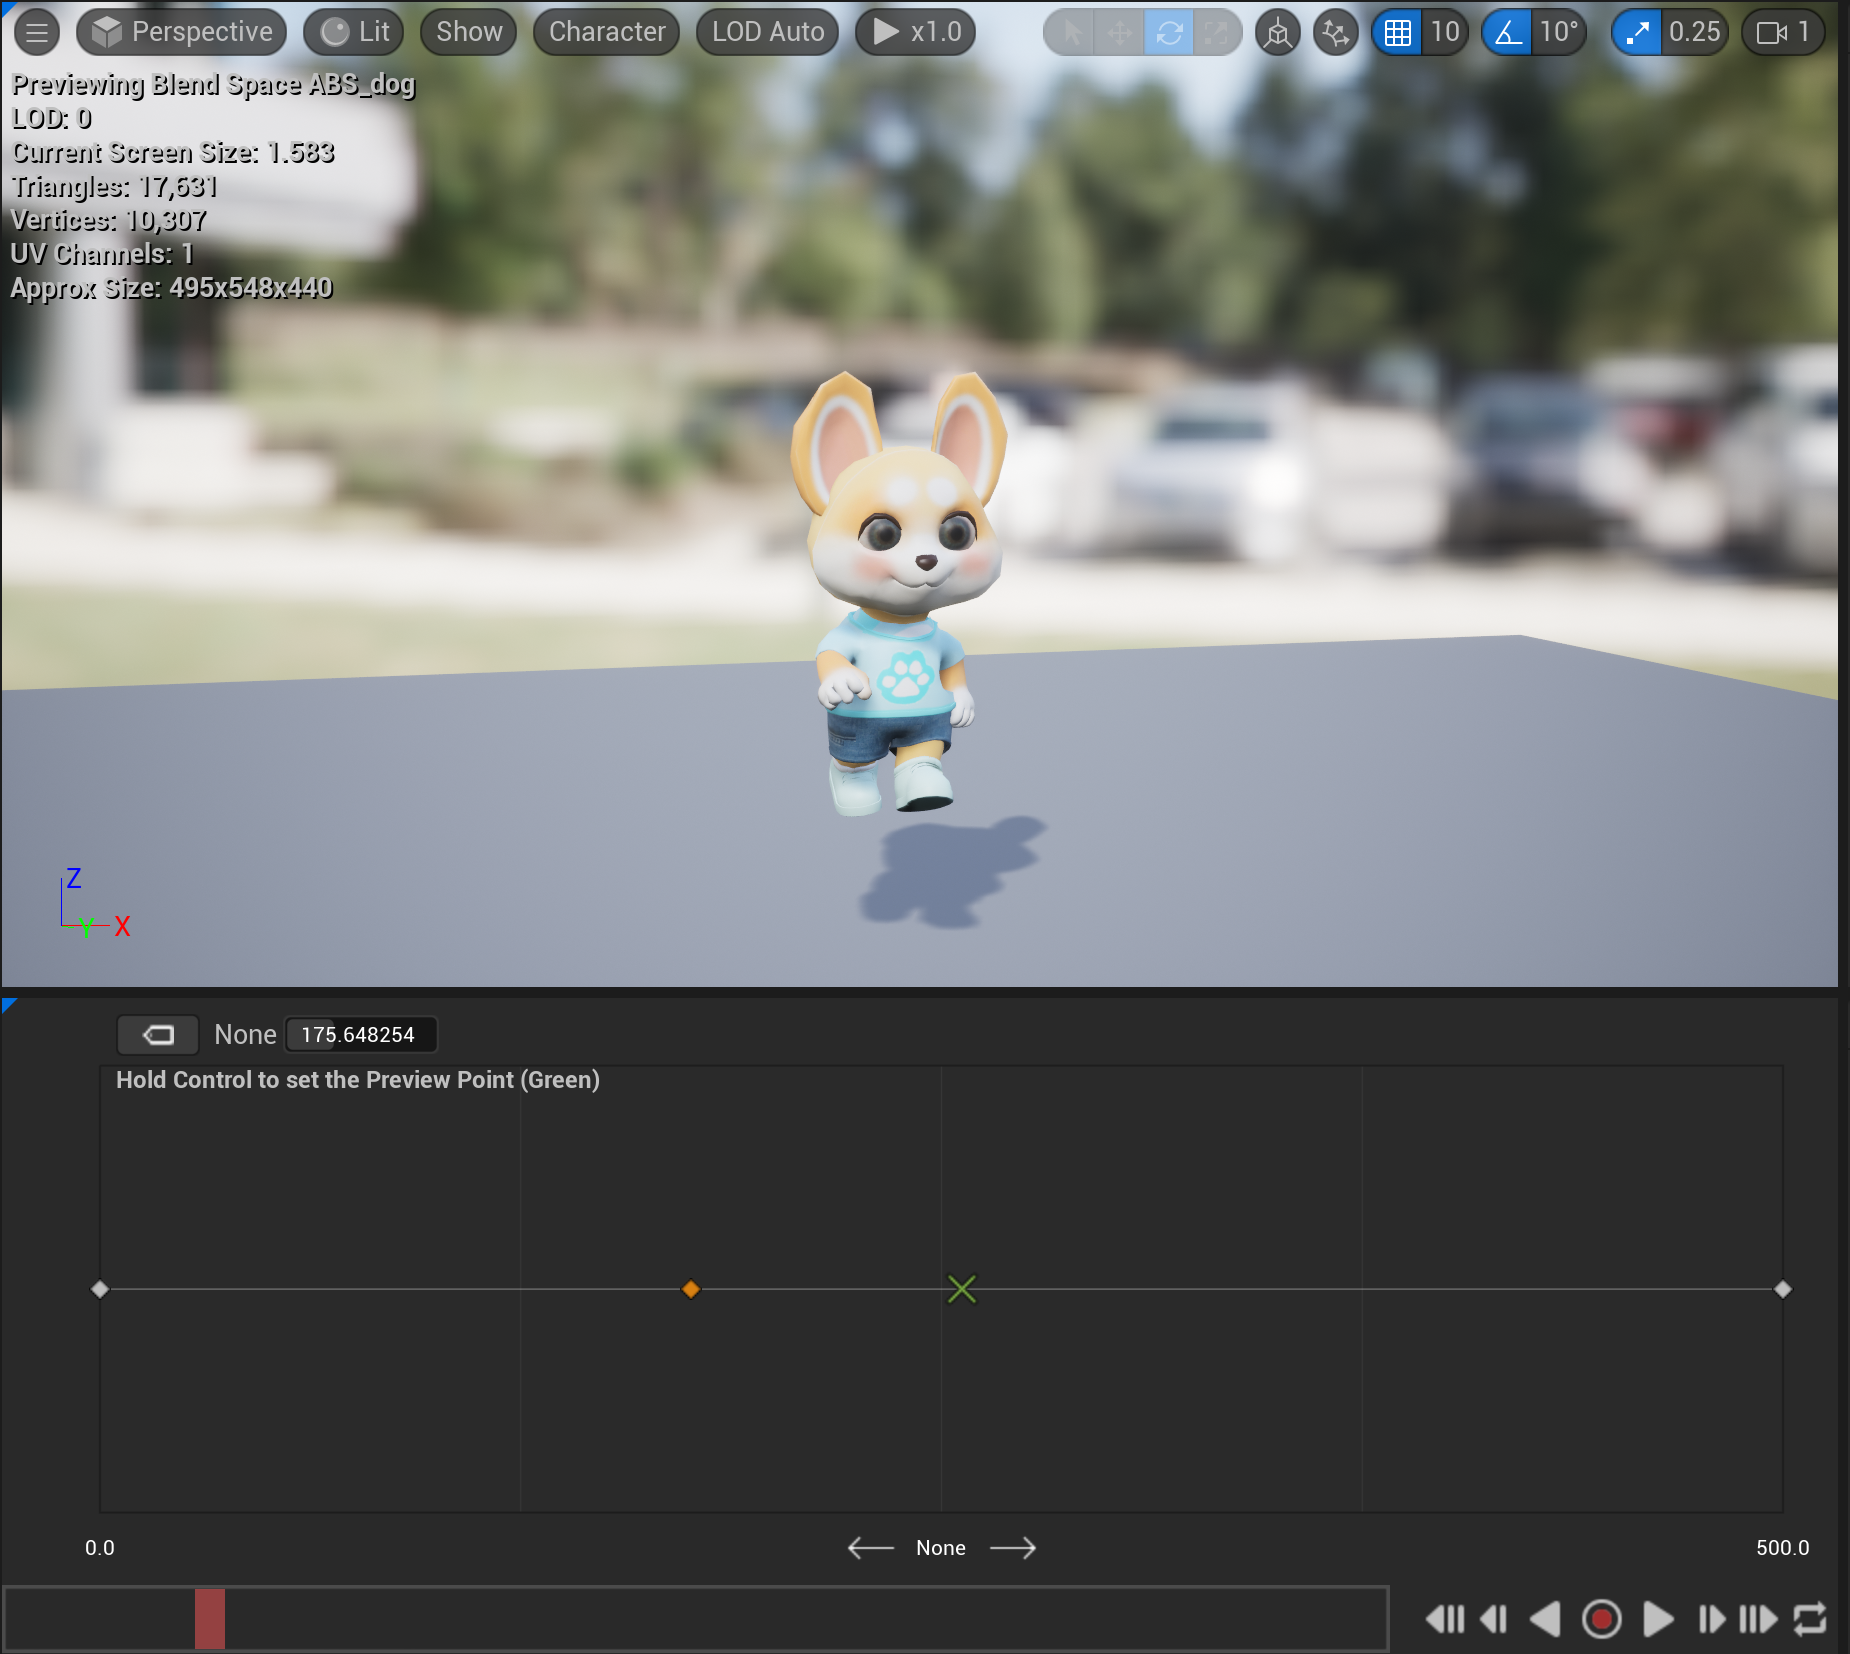Open the Lit view mode dropdown
1850x1654 pixels.
pyautogui.click(x=354, y=32)
